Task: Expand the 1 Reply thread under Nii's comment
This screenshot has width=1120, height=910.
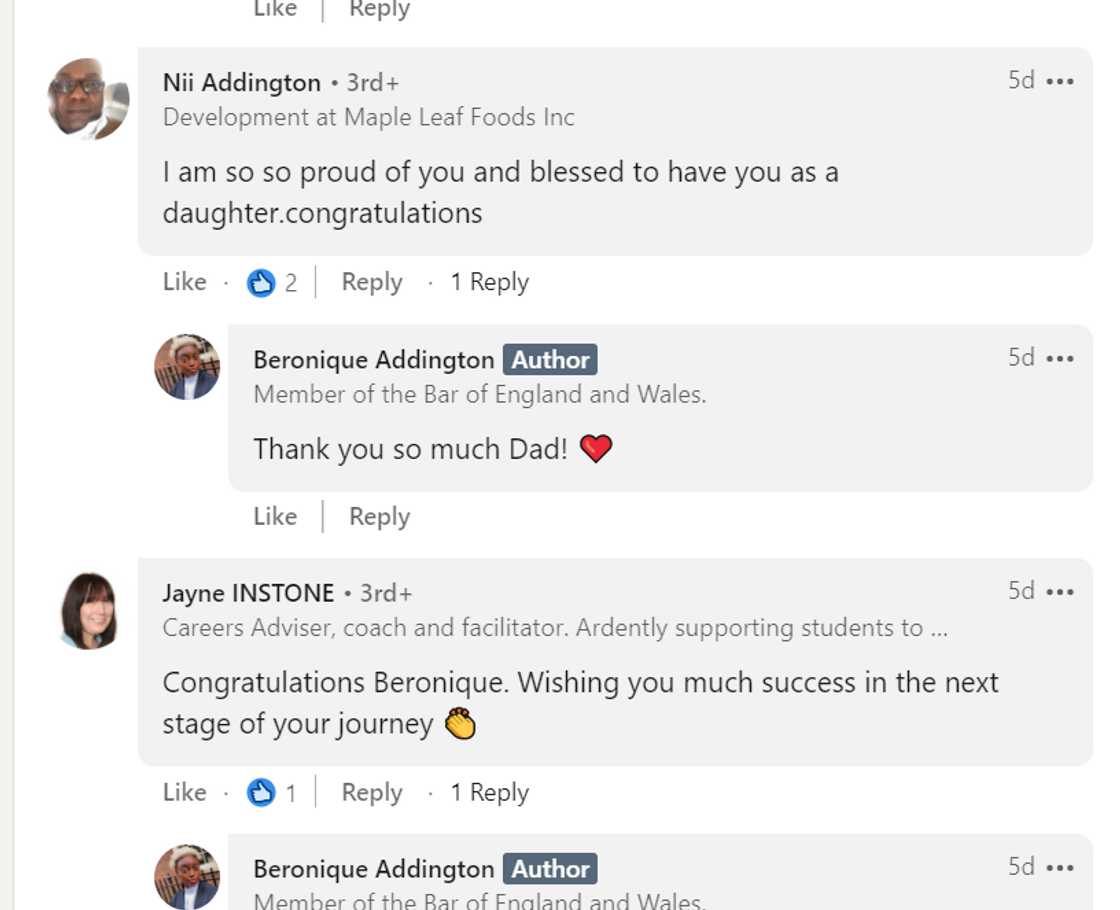Action: coord(489,282)
